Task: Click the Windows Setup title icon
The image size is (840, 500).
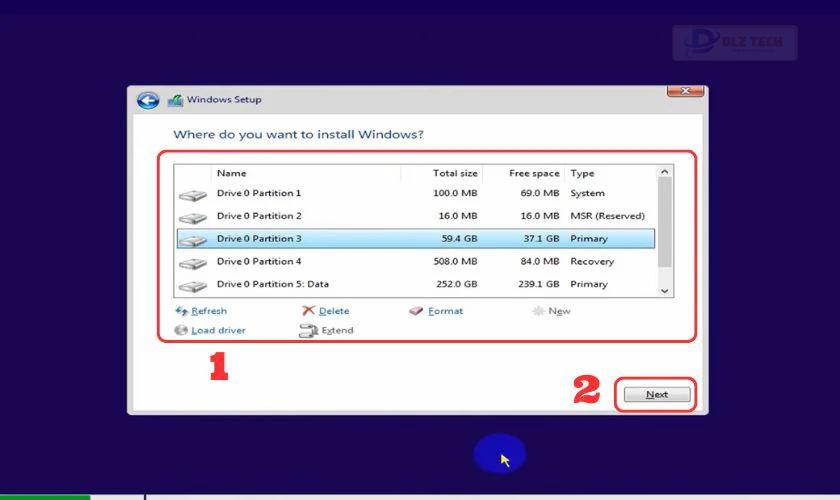Action: pos(175,100)
